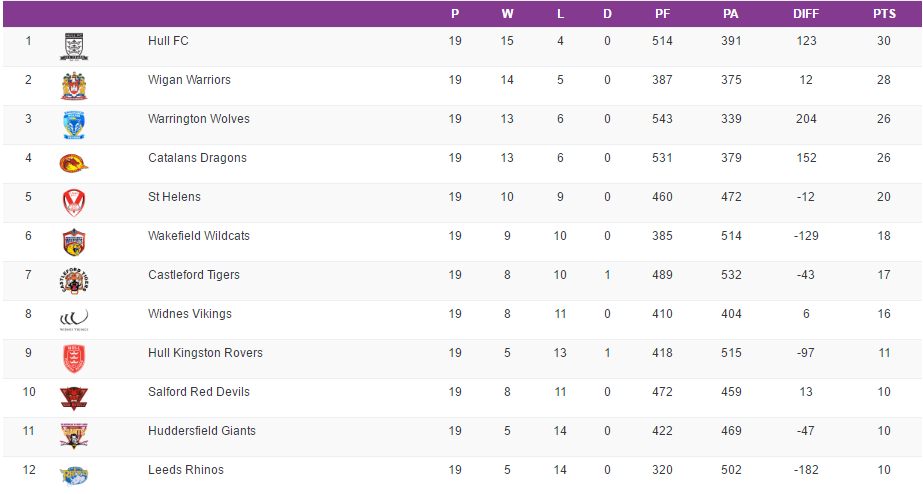Sort table by PTS column header

[884, 14]
